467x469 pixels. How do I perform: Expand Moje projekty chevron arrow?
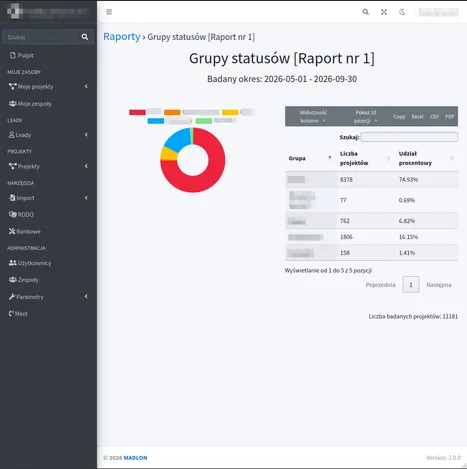tap(86, 87)
